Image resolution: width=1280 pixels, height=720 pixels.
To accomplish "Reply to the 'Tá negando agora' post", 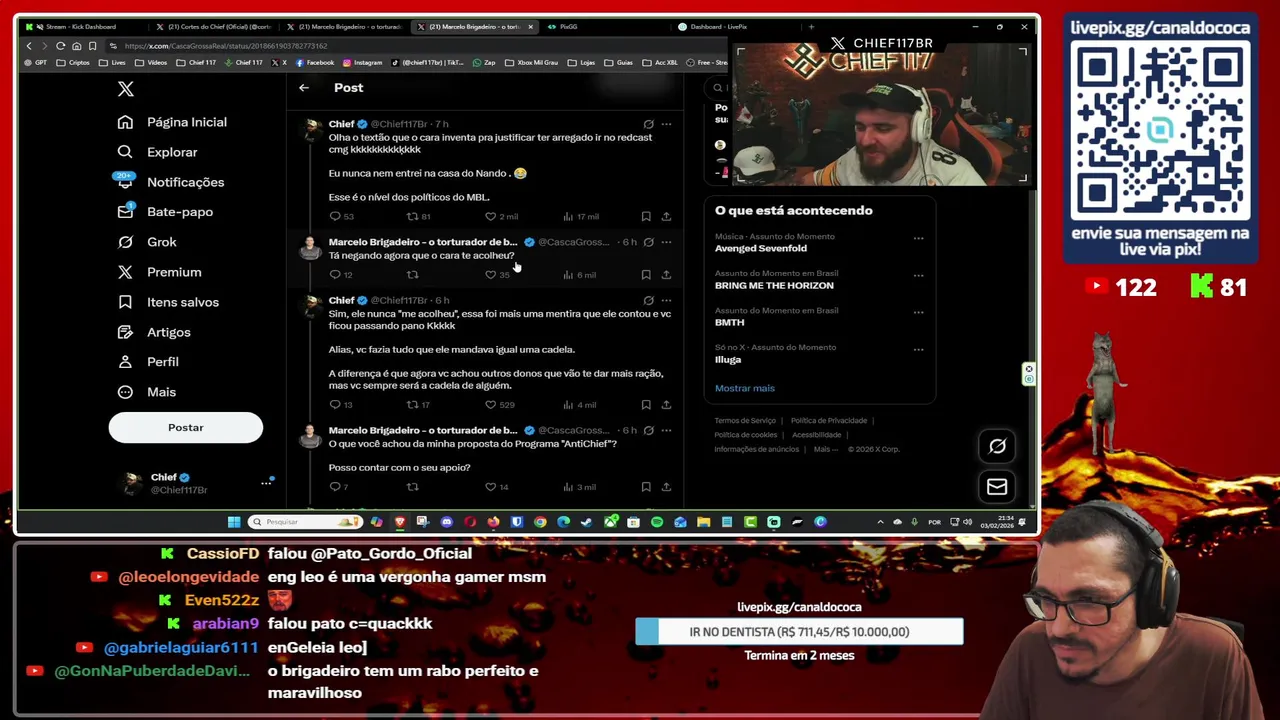I will [x=341, y=274].
